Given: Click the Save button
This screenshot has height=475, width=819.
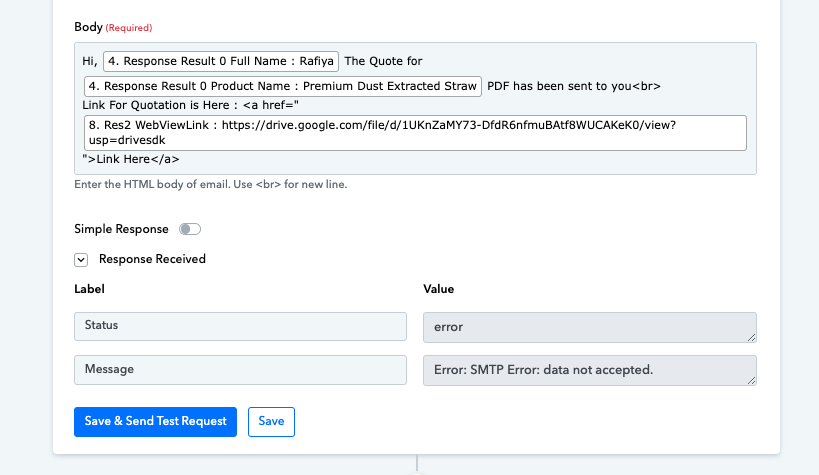Looking at the screenshot, I should pos(271,422).
